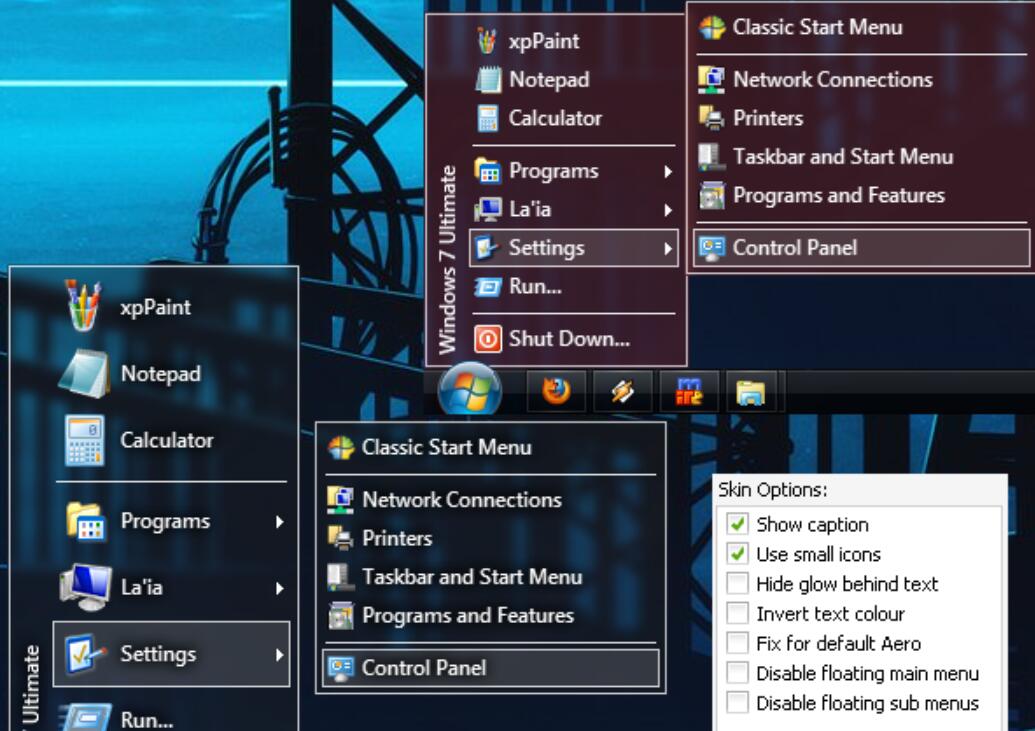Expand Settings arrow in the maroon menu
The height and width of the screenshot is (731, 1035).
(667, 248)
